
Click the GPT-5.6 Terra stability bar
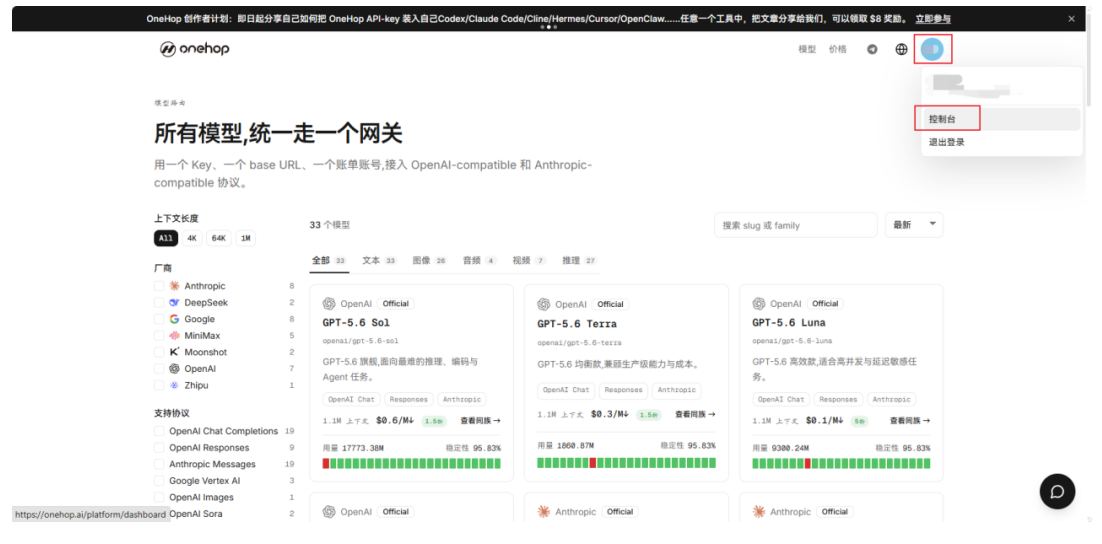[627, 462]
